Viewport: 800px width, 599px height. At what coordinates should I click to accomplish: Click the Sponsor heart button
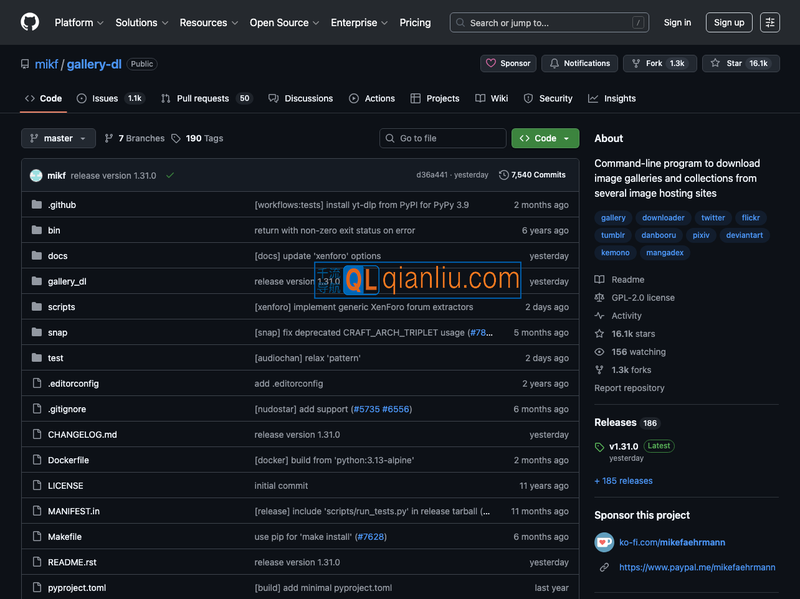508,63
